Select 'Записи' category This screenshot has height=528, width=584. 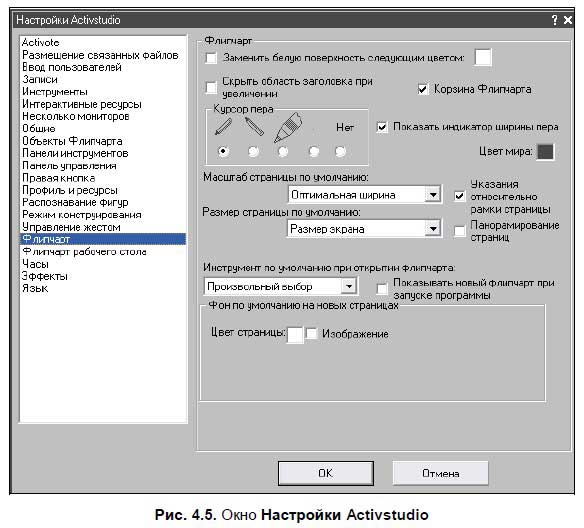(40, 79)
